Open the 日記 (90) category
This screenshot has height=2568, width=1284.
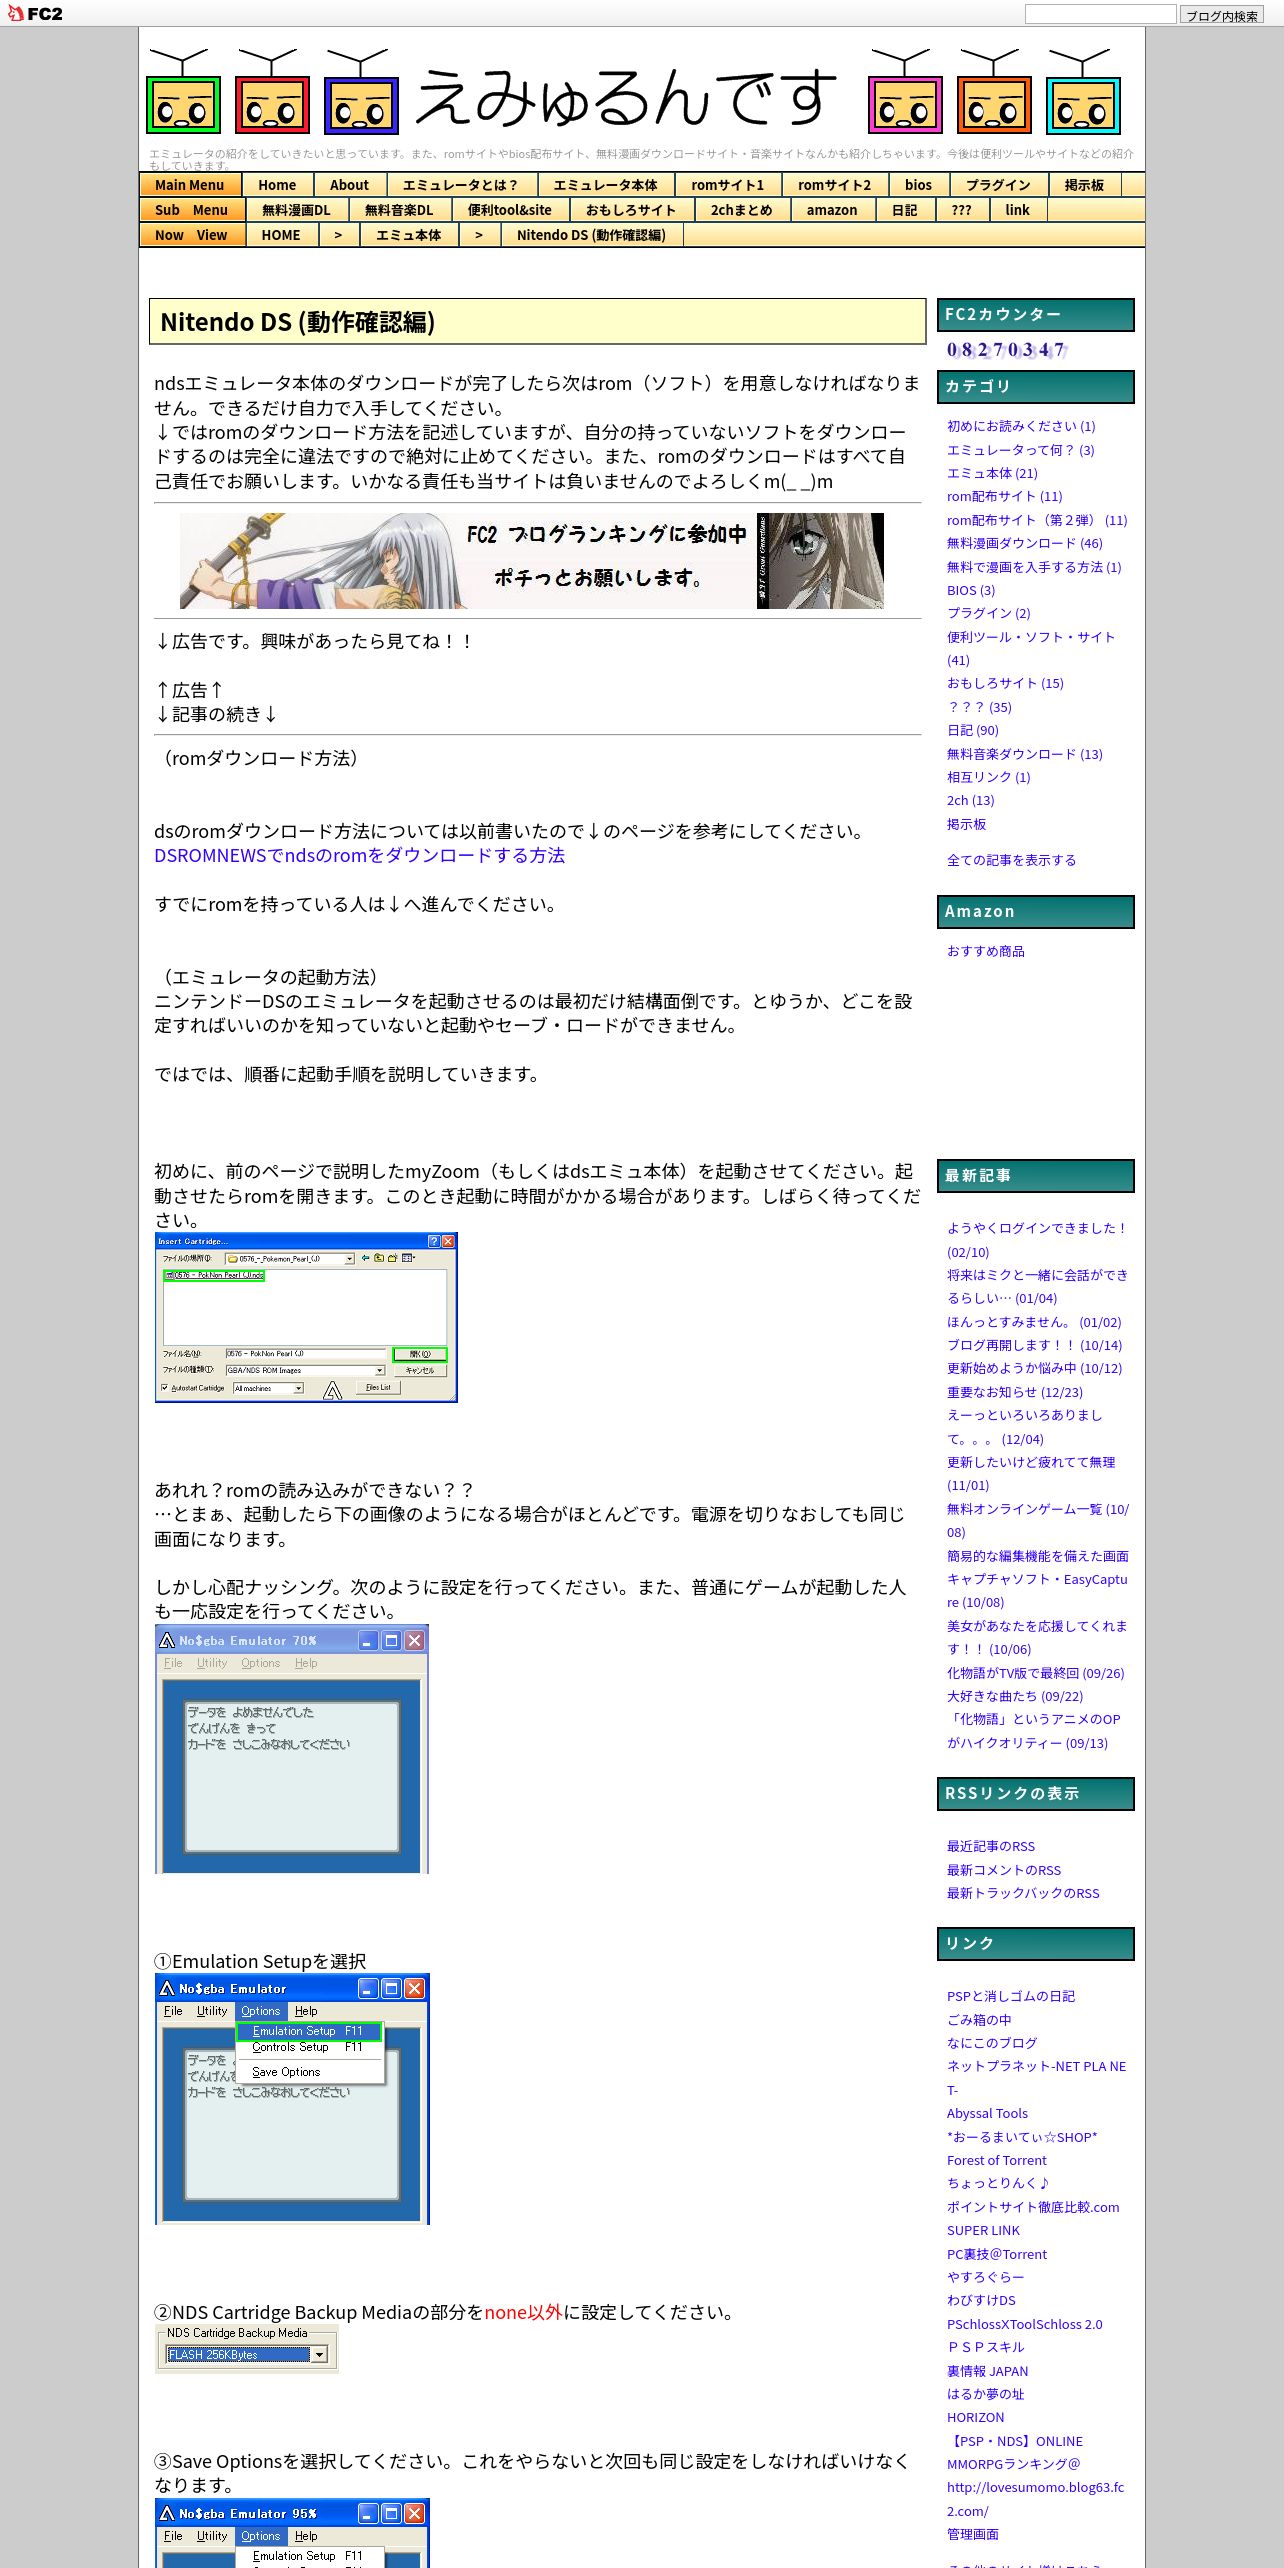point(973,730)
